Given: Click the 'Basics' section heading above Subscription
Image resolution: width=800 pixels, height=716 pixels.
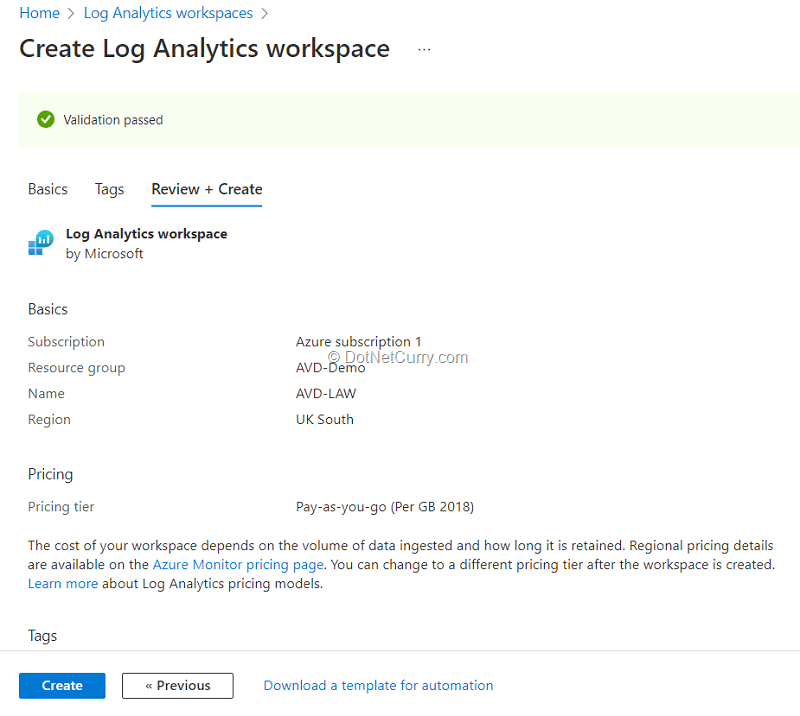Looking at the screenshot, I should [47, 309].
